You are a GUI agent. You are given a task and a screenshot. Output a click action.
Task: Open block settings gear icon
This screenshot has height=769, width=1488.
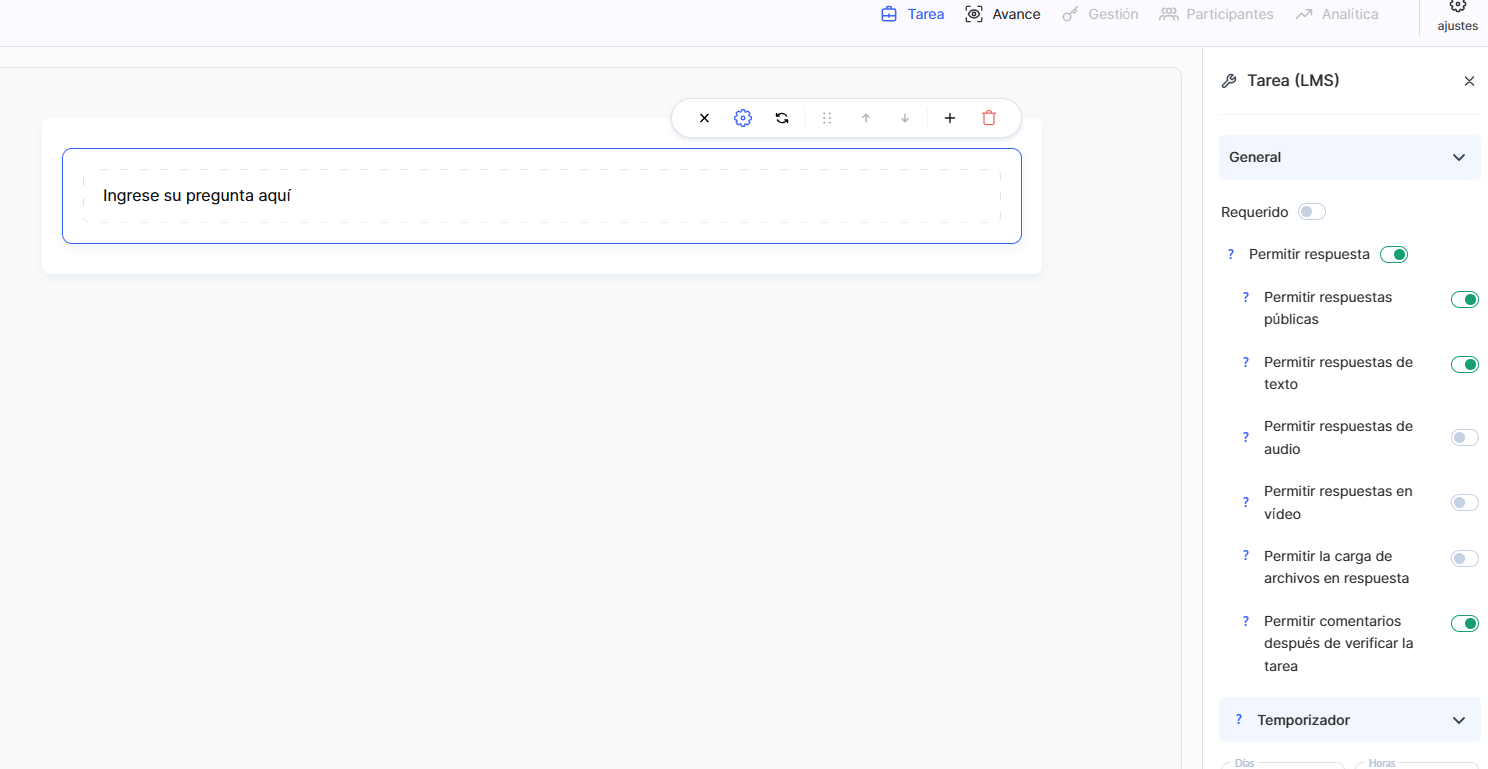(742, 118)
